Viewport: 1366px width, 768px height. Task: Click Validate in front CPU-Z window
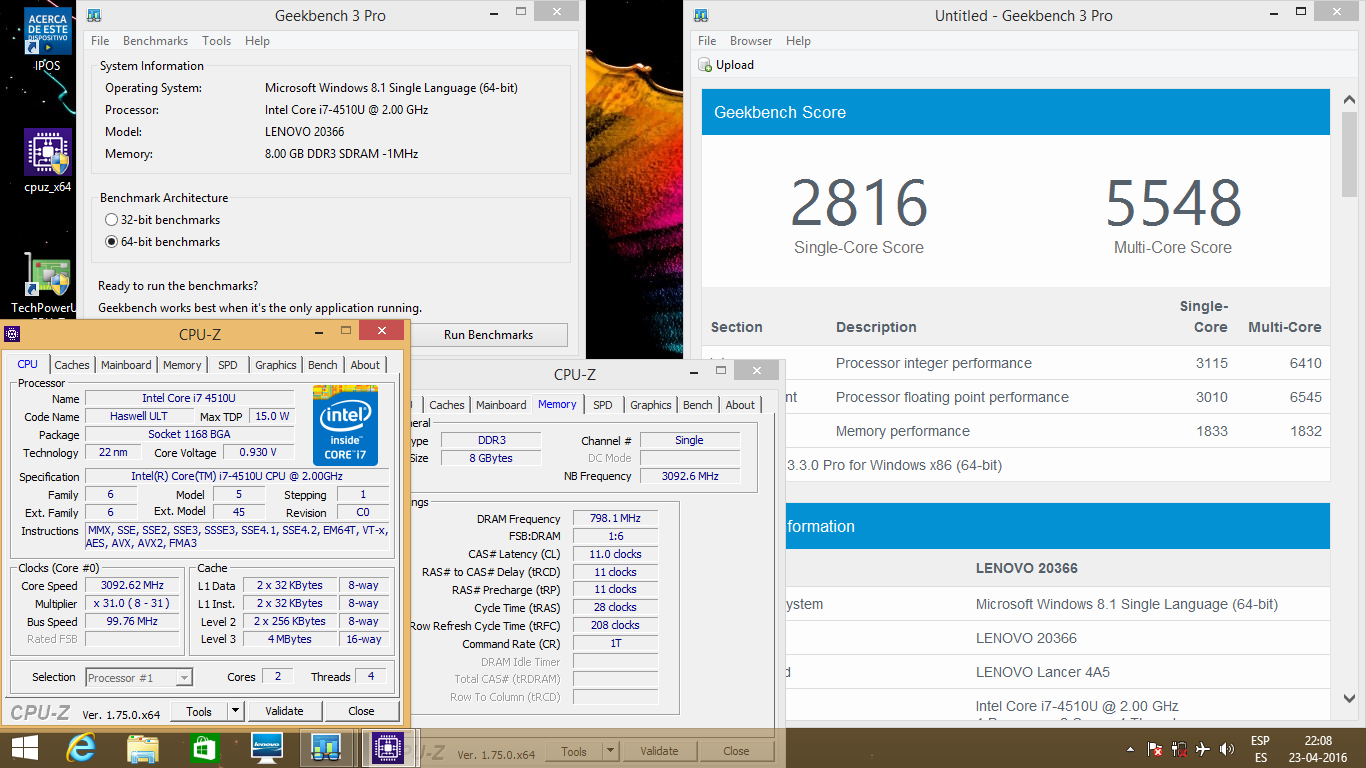pyautogui.click(x=284, y=711)
